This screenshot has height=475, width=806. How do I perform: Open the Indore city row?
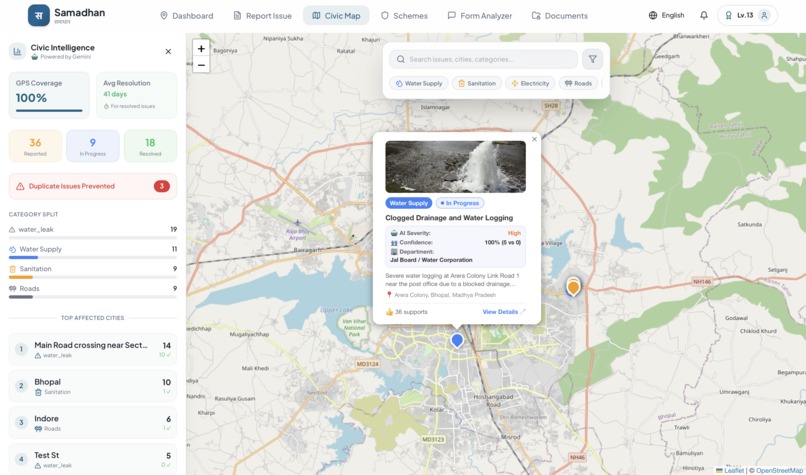[x=93, y=423]
